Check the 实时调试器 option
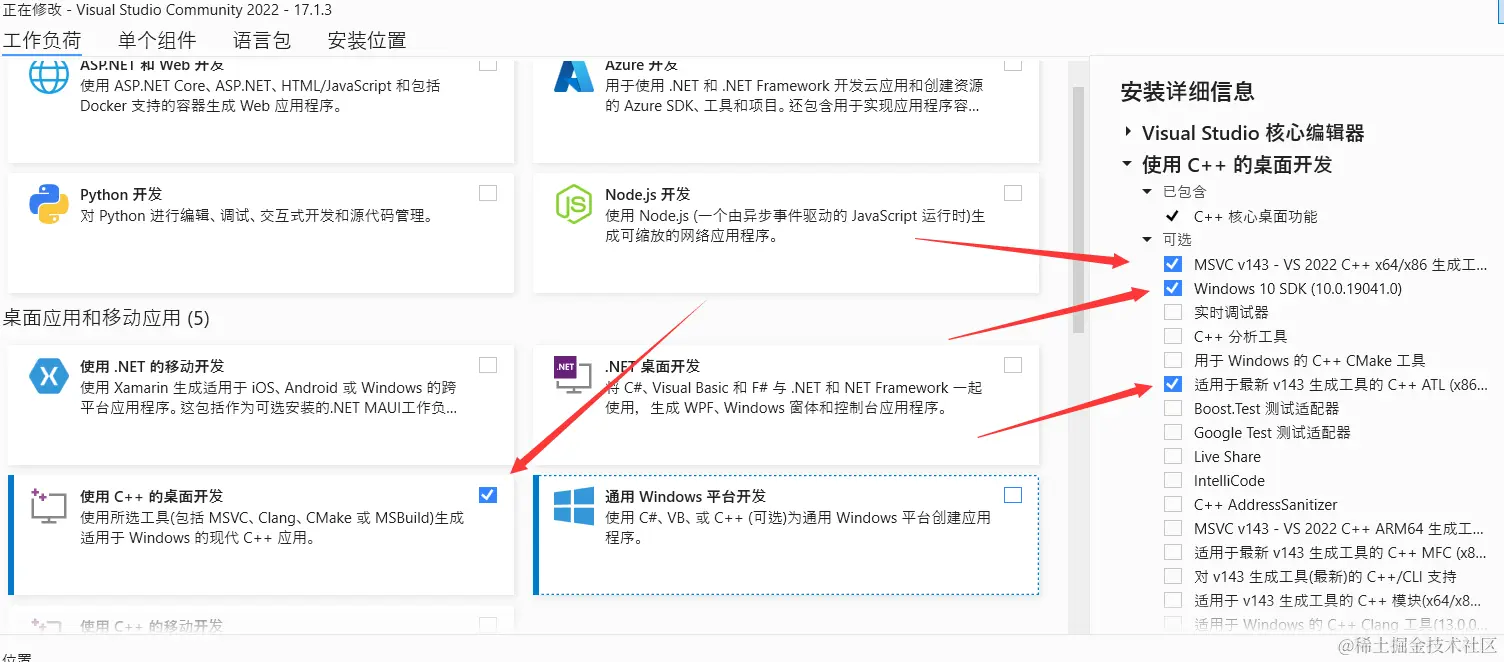 click(x=1173, y=312)
